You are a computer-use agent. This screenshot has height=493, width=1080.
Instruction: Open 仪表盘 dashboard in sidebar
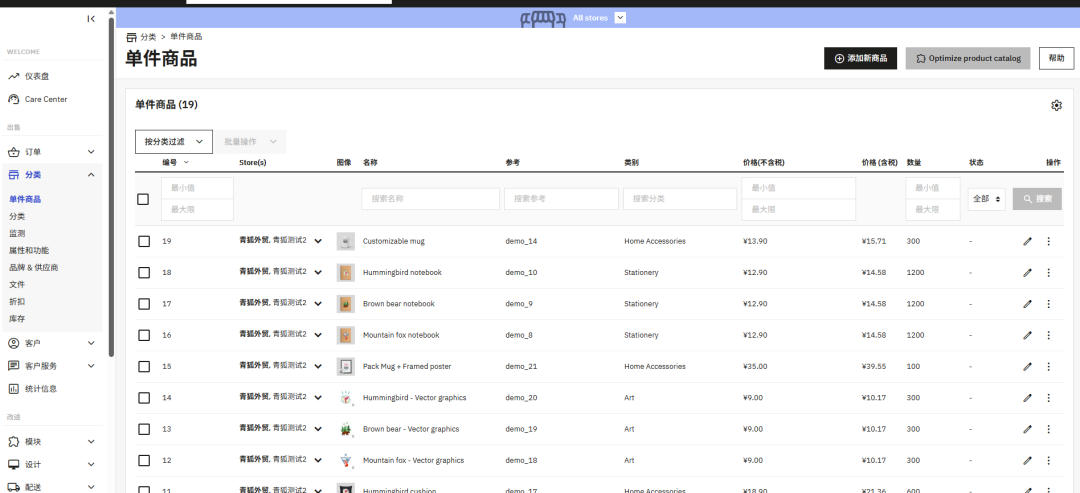click(x=37, y=76)
